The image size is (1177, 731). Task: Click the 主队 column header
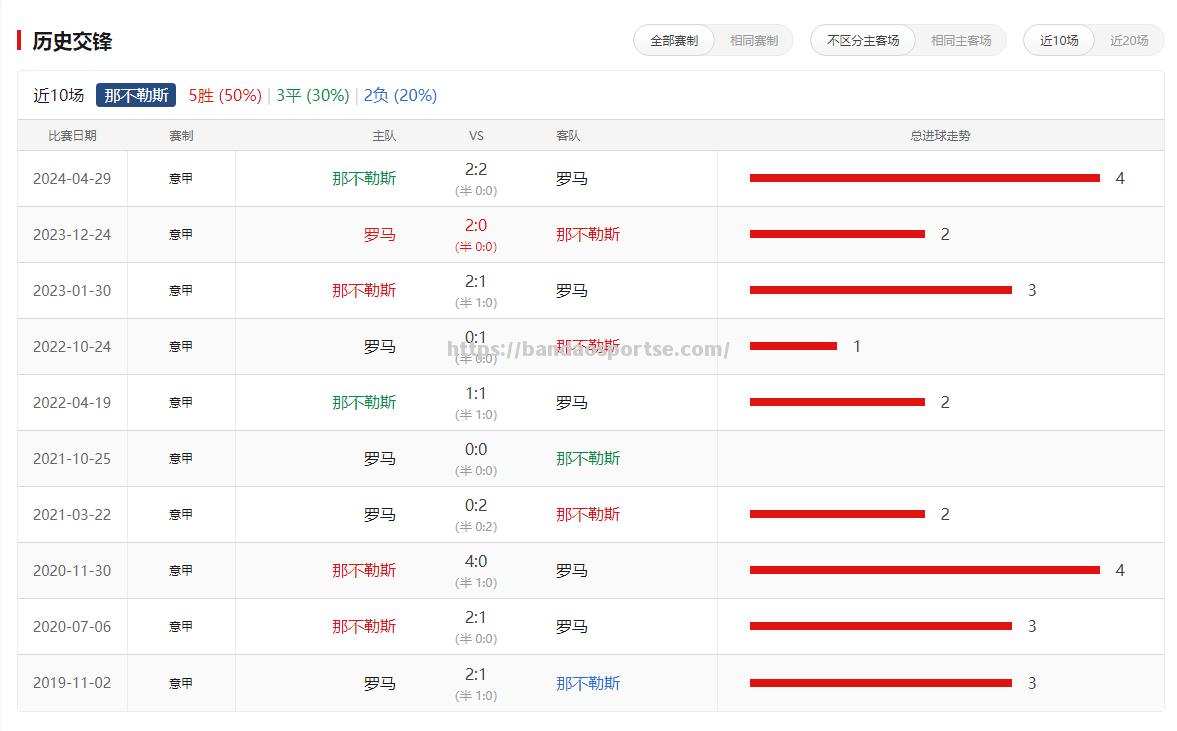pyautogui.click(x=384, y=136)
